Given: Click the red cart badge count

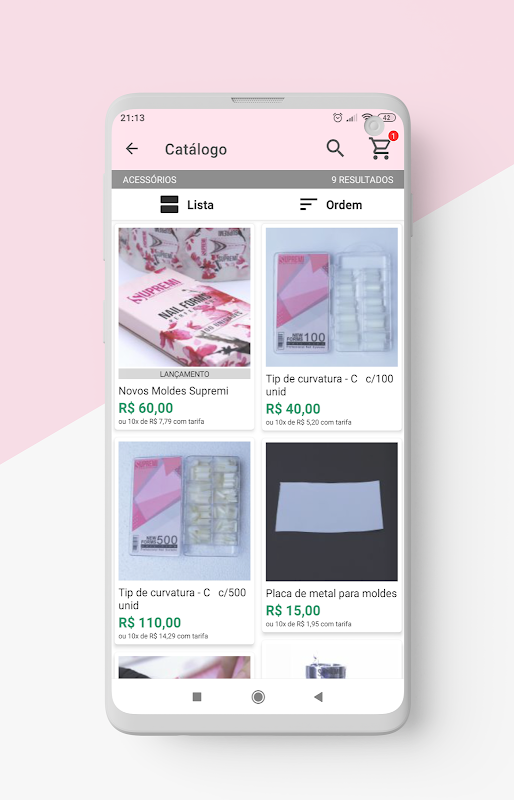Looking at the screenshot, I should [393, 136].
